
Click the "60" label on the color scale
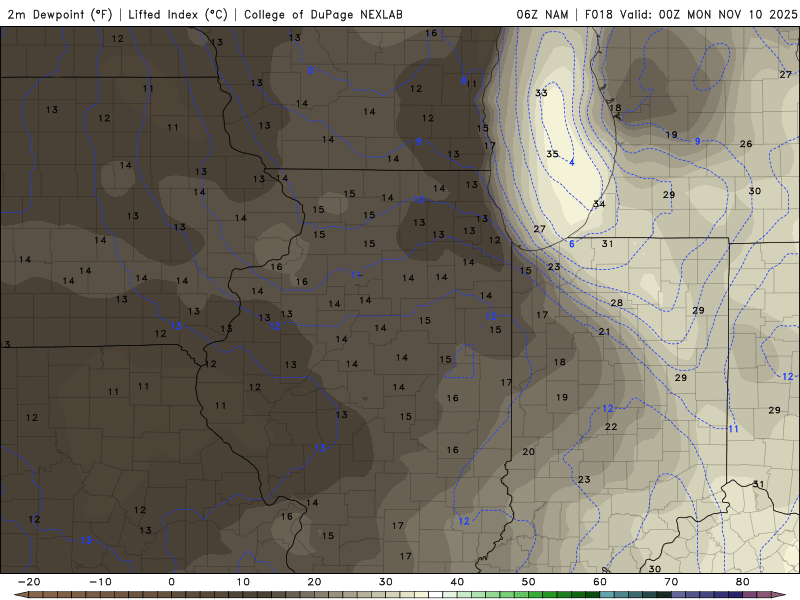(x=600, y=582)
